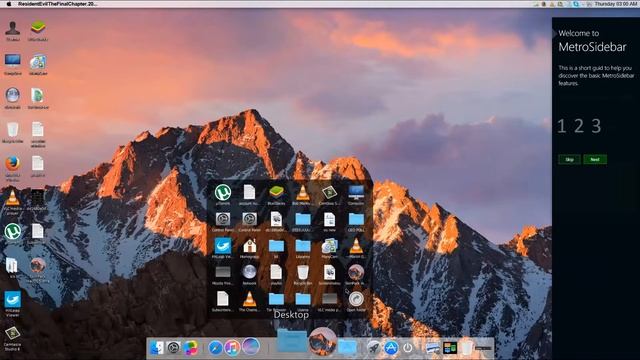Open Computer monitor icon in Desktop stack
Image resolution: width=640 pixels, height=360 pixels.
[x=356, y=192]
